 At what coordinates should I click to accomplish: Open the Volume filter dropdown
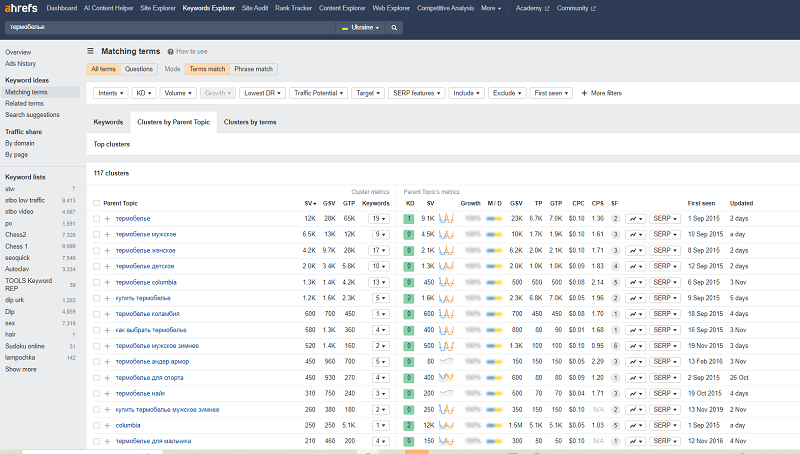[178, 93]
